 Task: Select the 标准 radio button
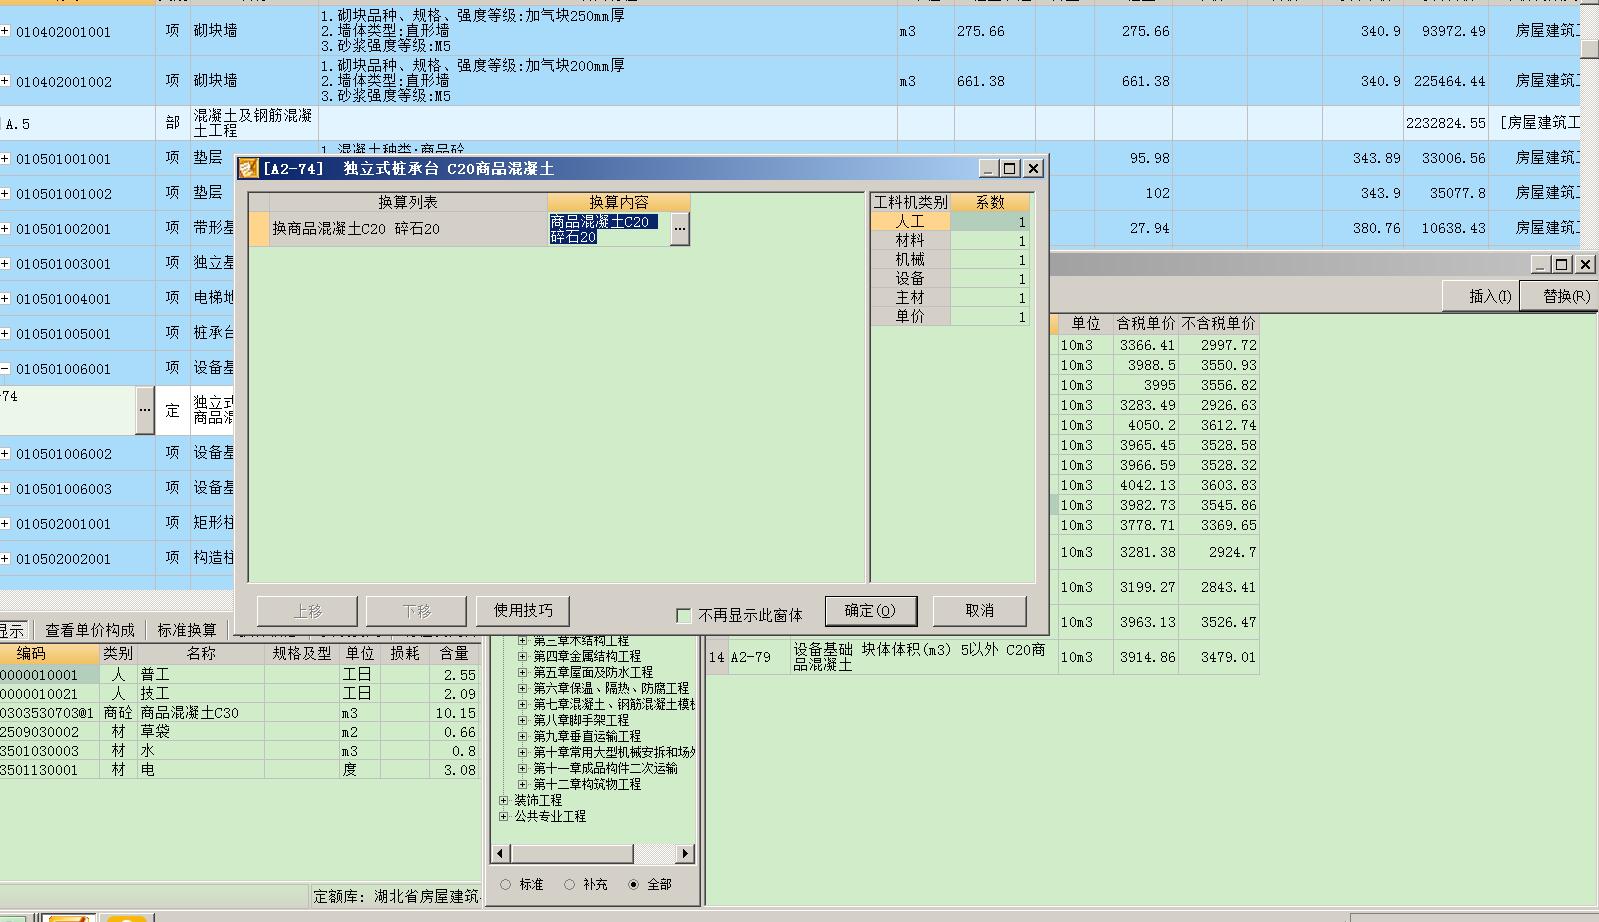(505, 884)
